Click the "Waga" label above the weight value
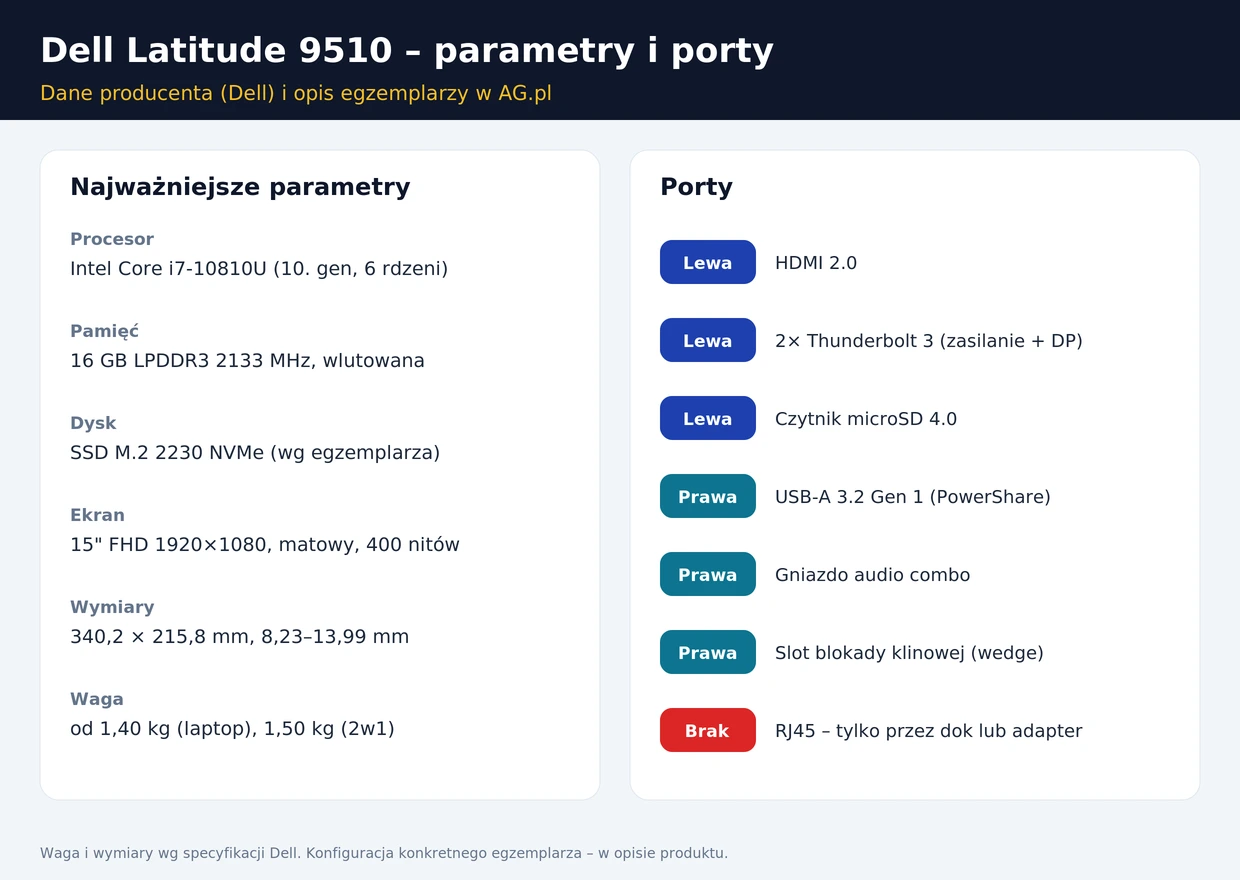 pyautogui.click(x=97, y=699)
